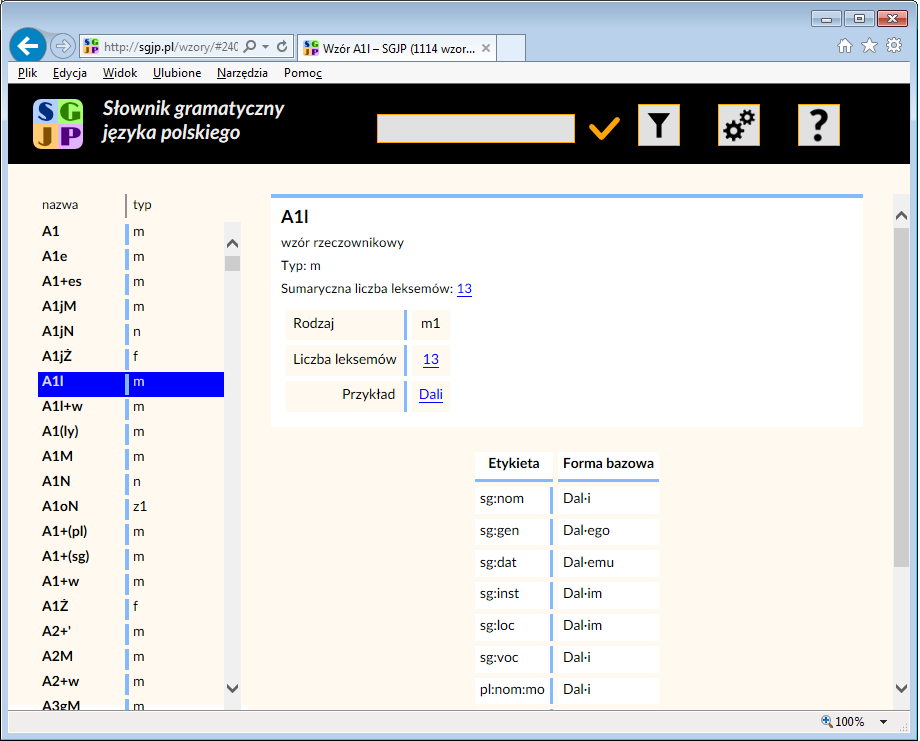Click the 13 link after Sumaryczna liczba leksemów
Image resolution: width=920 pixels, height=741 pixels.
click(x=464, y=290)
